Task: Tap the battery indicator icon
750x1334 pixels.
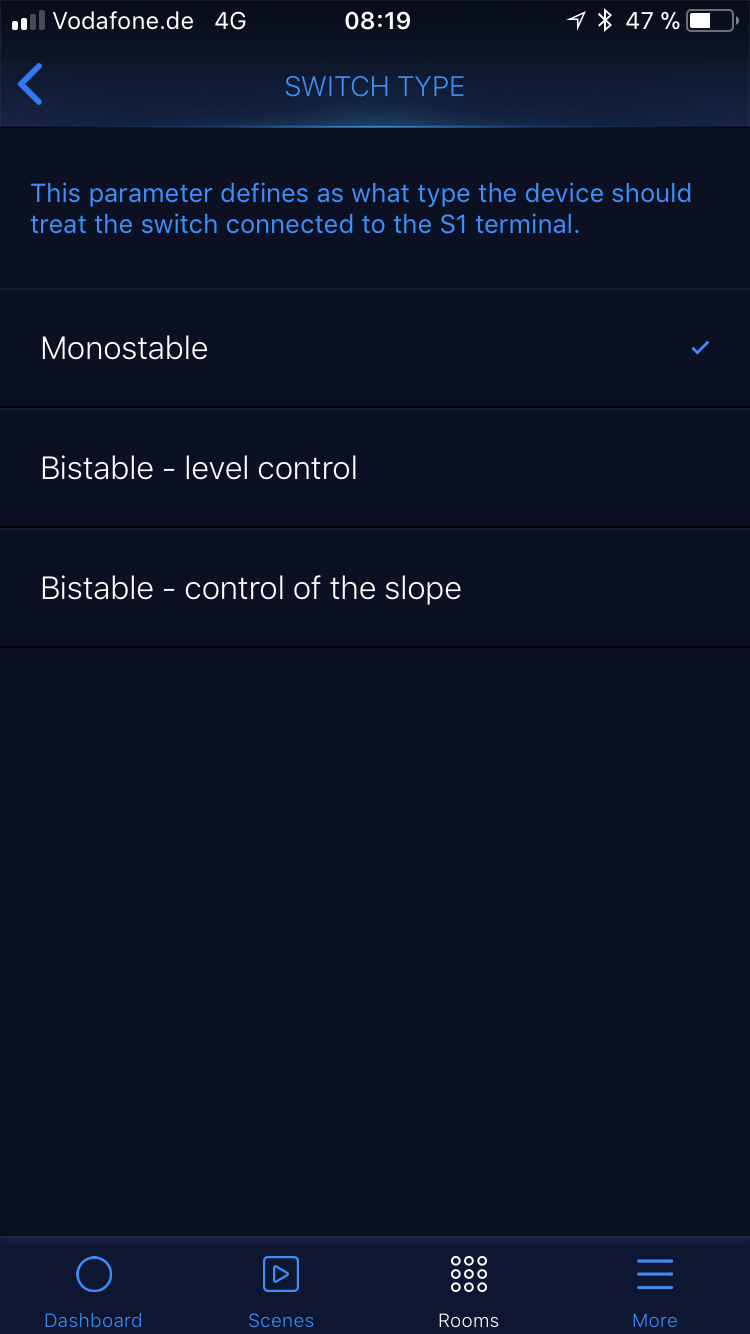Action: [711, 21]
